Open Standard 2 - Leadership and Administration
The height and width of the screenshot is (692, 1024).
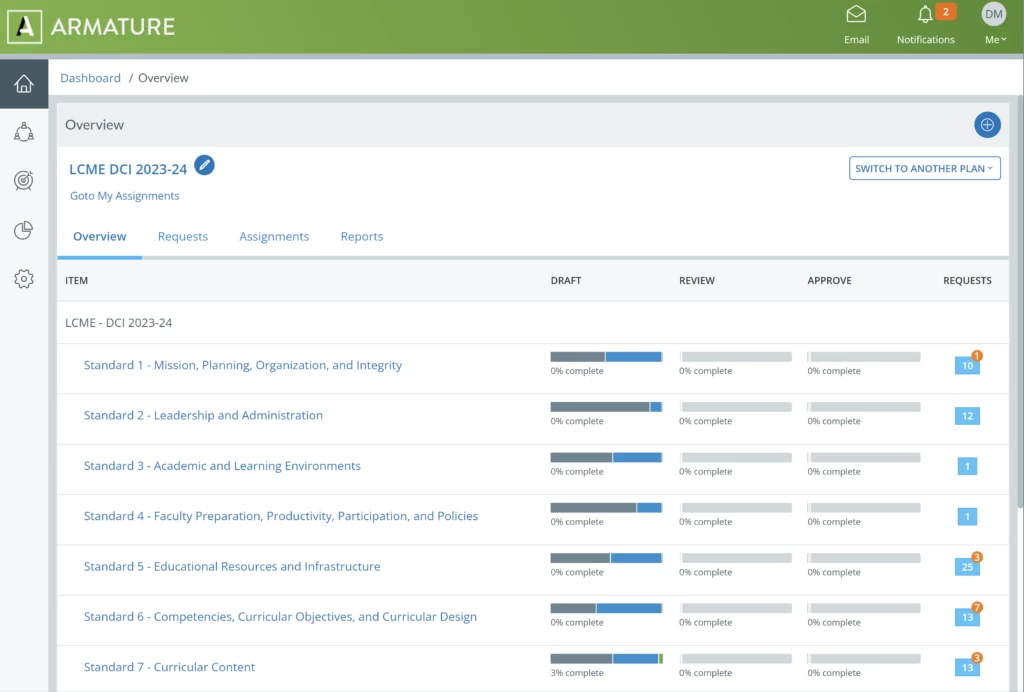click(203, 415)
